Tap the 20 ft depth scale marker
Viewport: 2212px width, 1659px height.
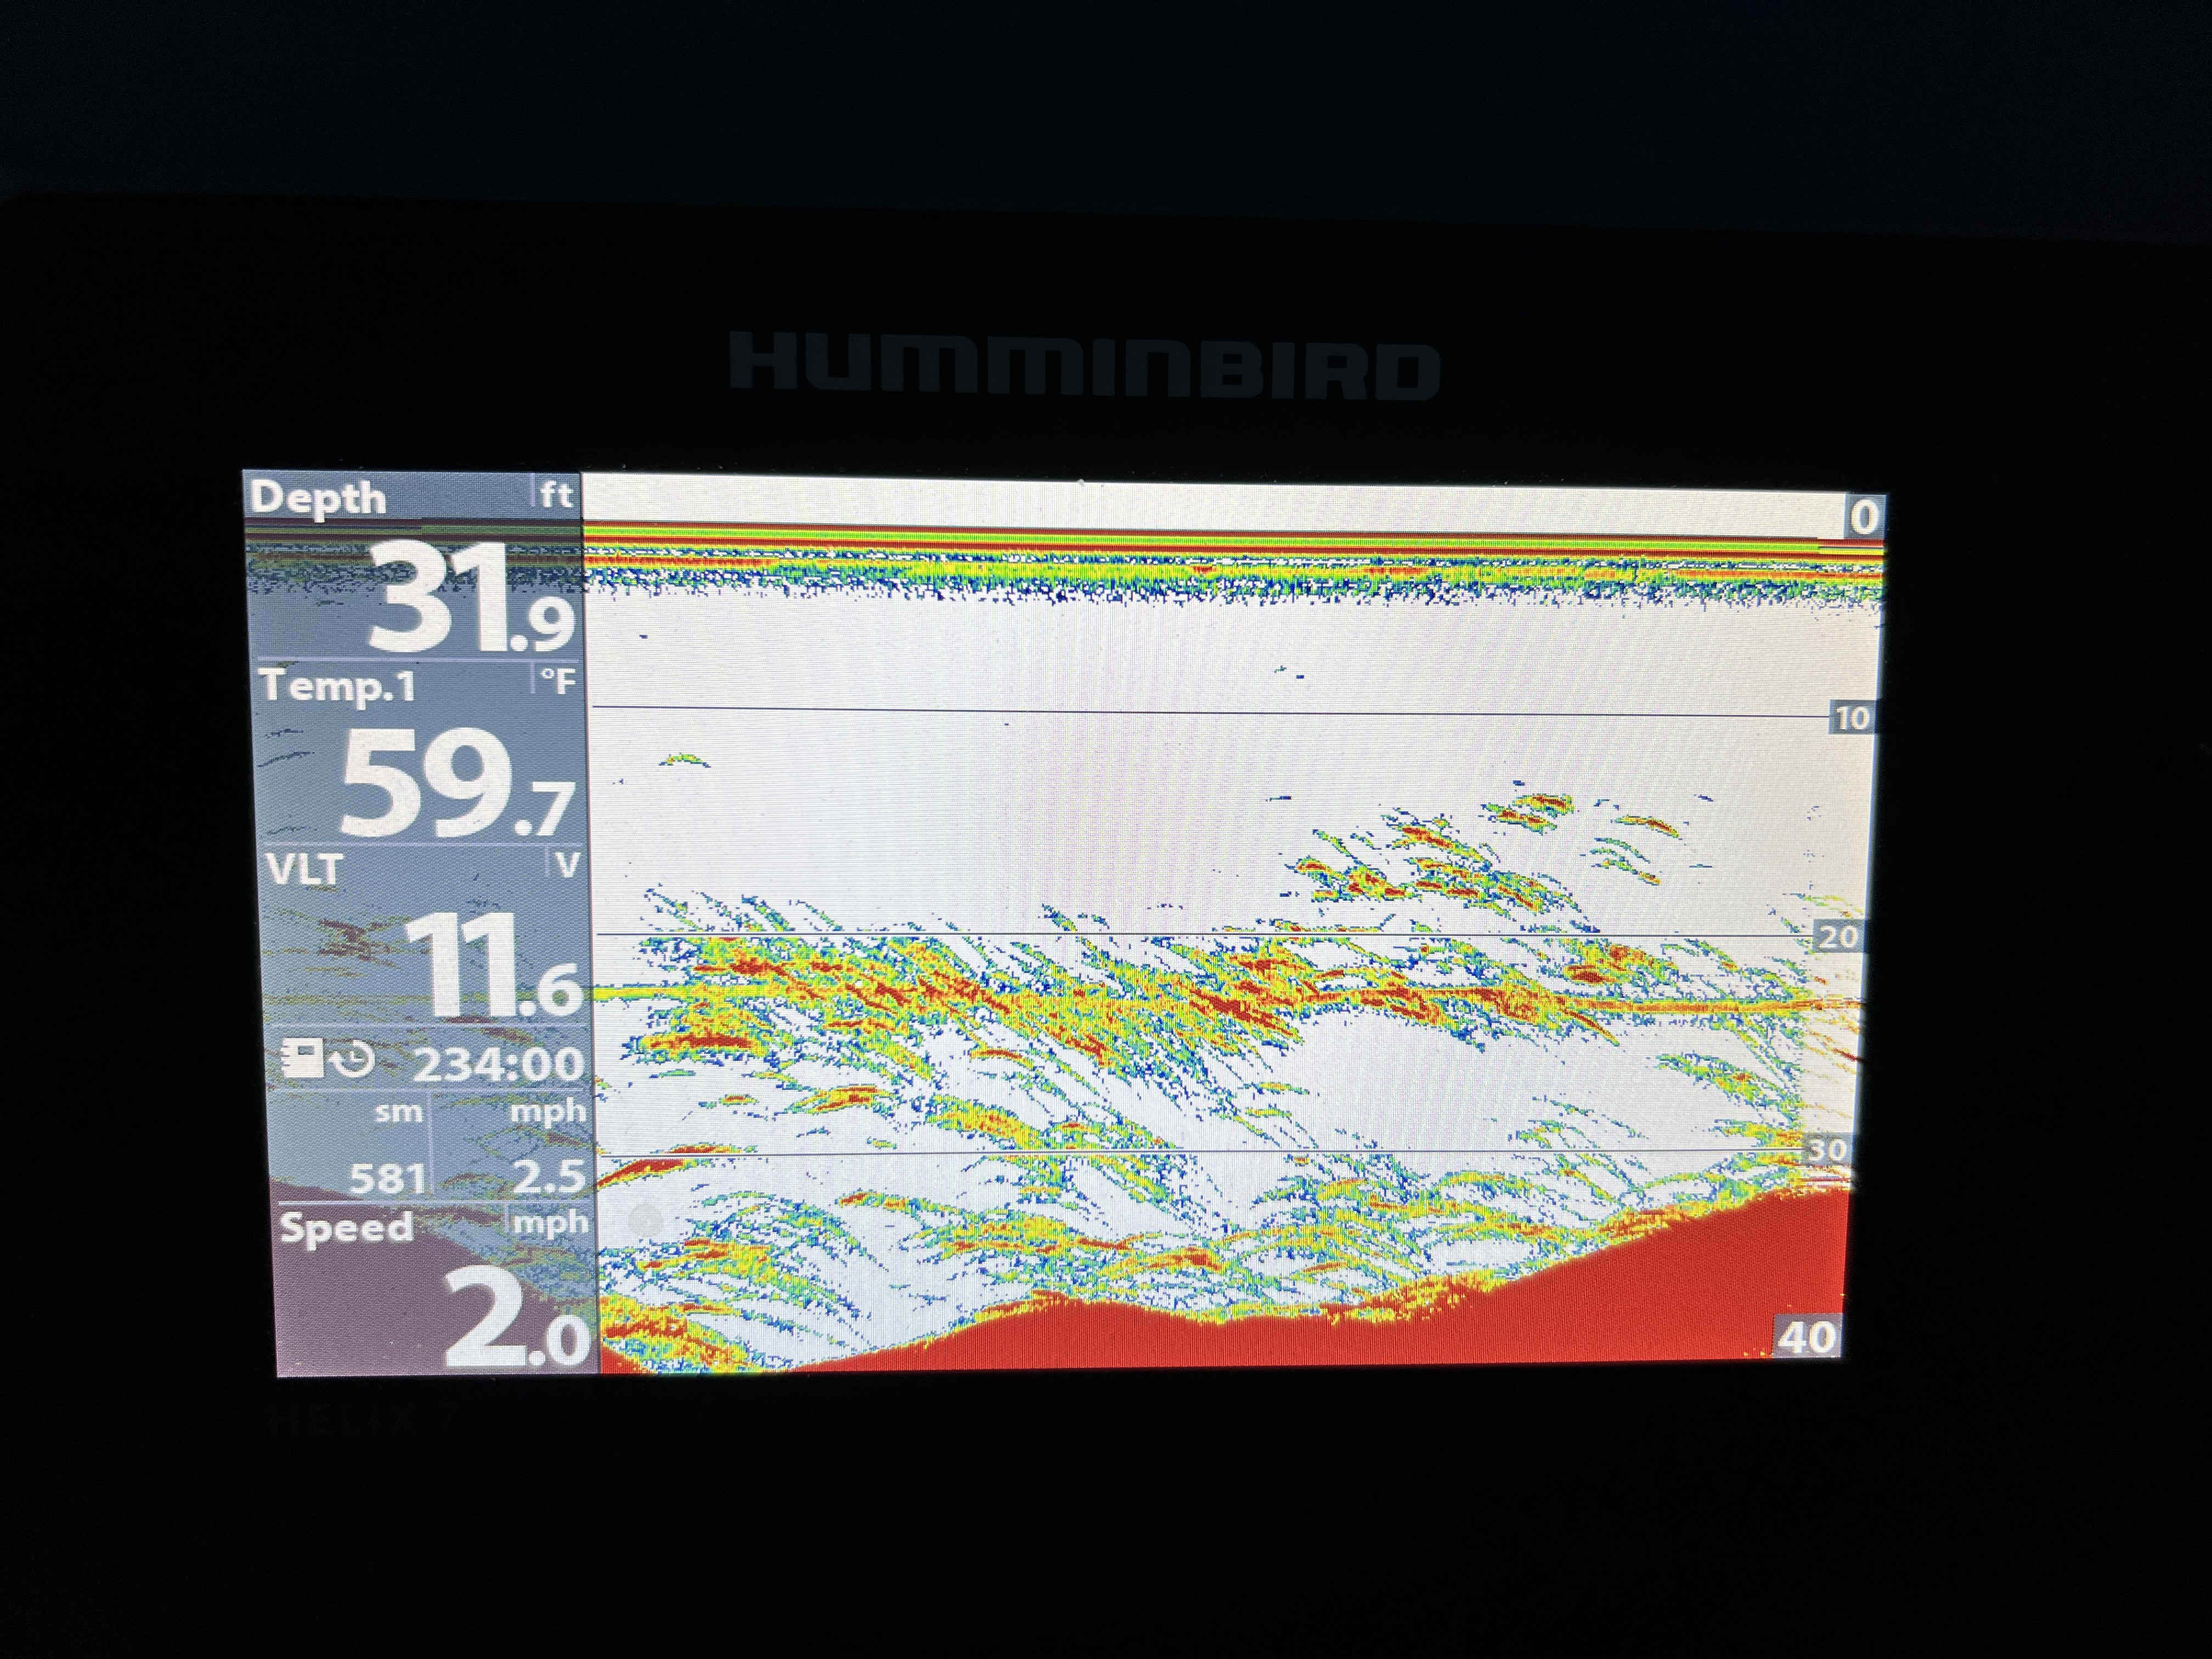click(1838, 937)
